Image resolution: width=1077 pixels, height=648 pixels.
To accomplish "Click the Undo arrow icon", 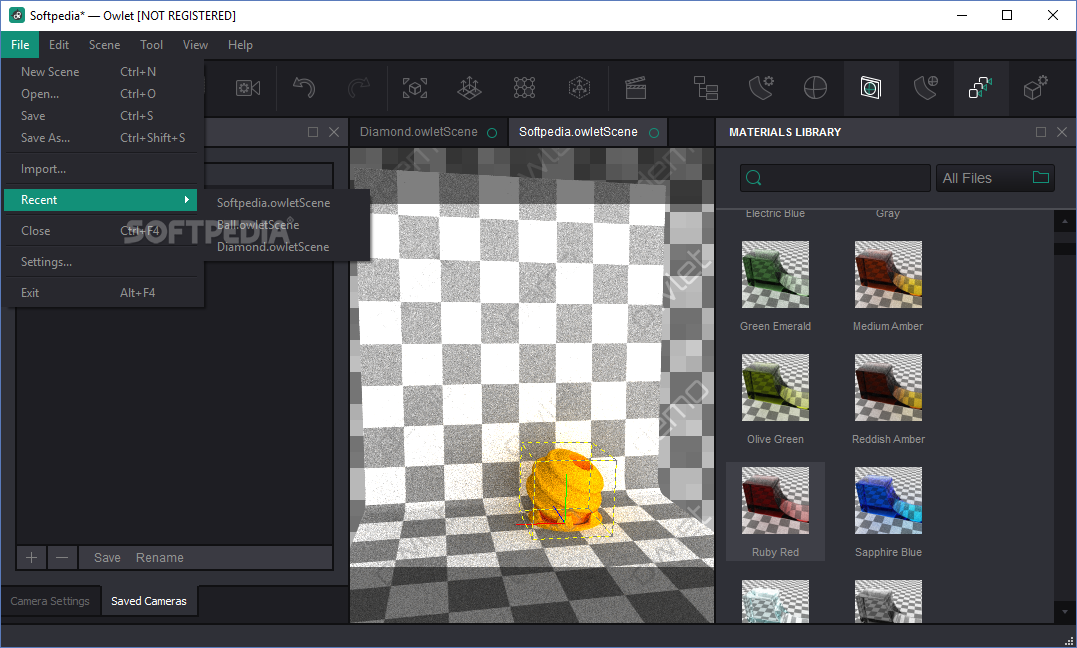I will click(x=304, y=88).
